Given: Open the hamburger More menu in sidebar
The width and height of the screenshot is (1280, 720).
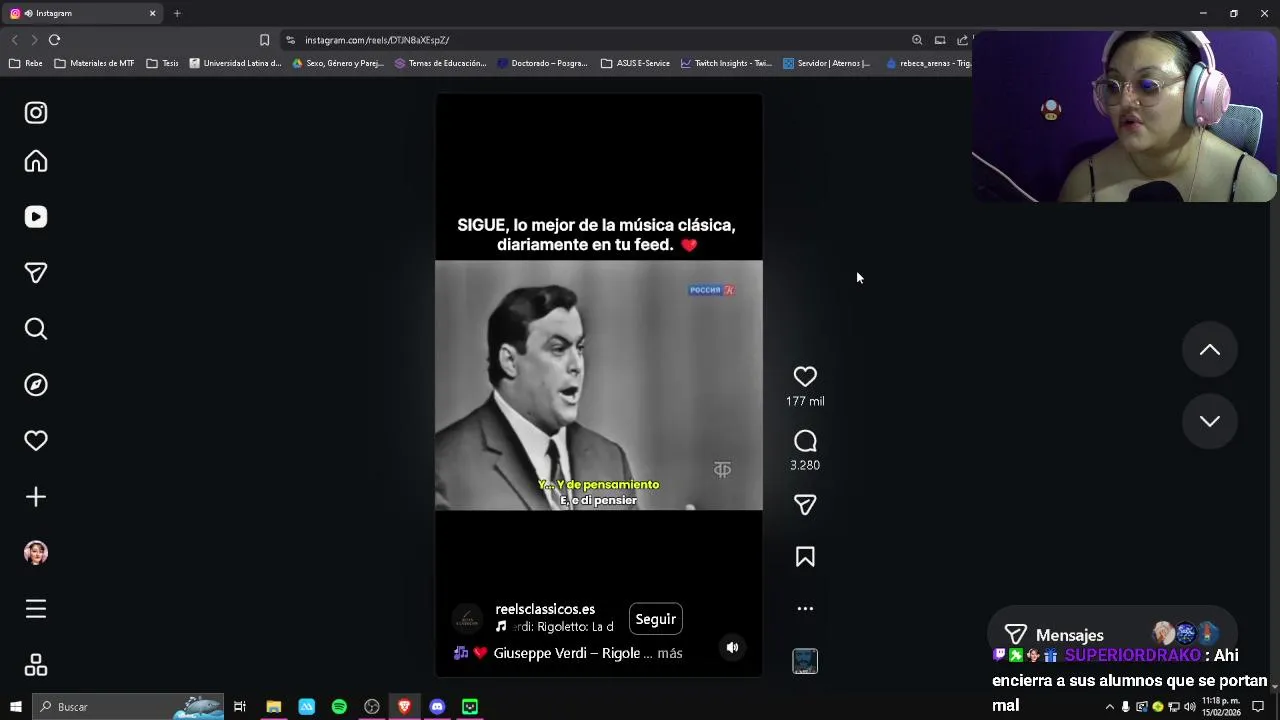Looking at the screenshot, I should (x=36, y=609).
